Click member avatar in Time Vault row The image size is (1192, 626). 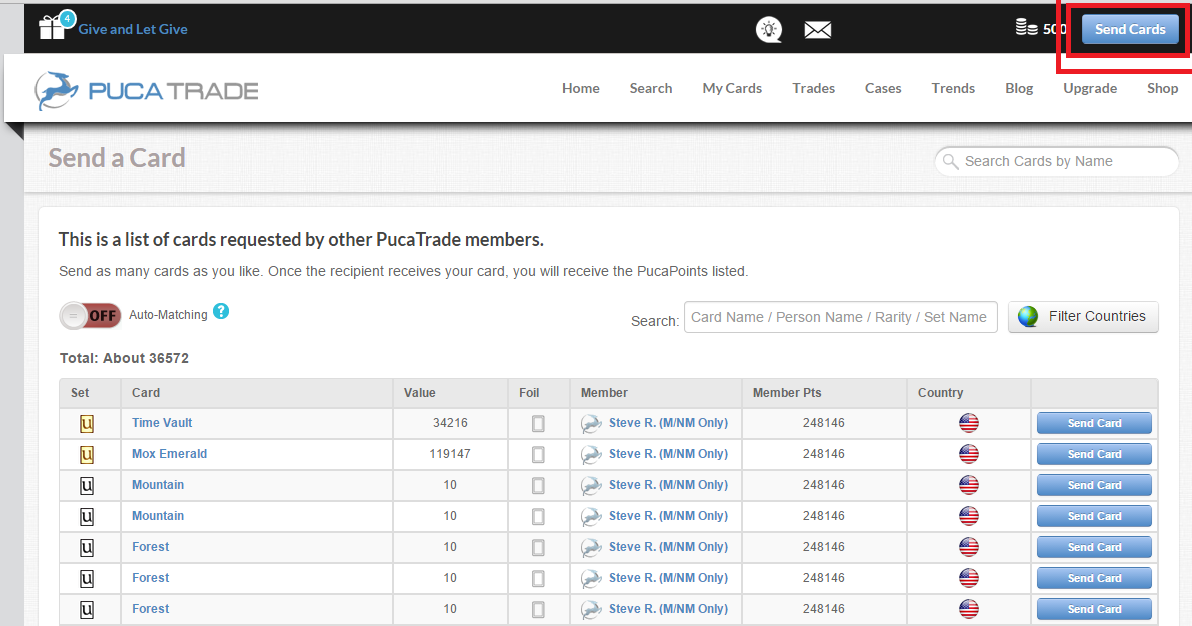[591, 424]
